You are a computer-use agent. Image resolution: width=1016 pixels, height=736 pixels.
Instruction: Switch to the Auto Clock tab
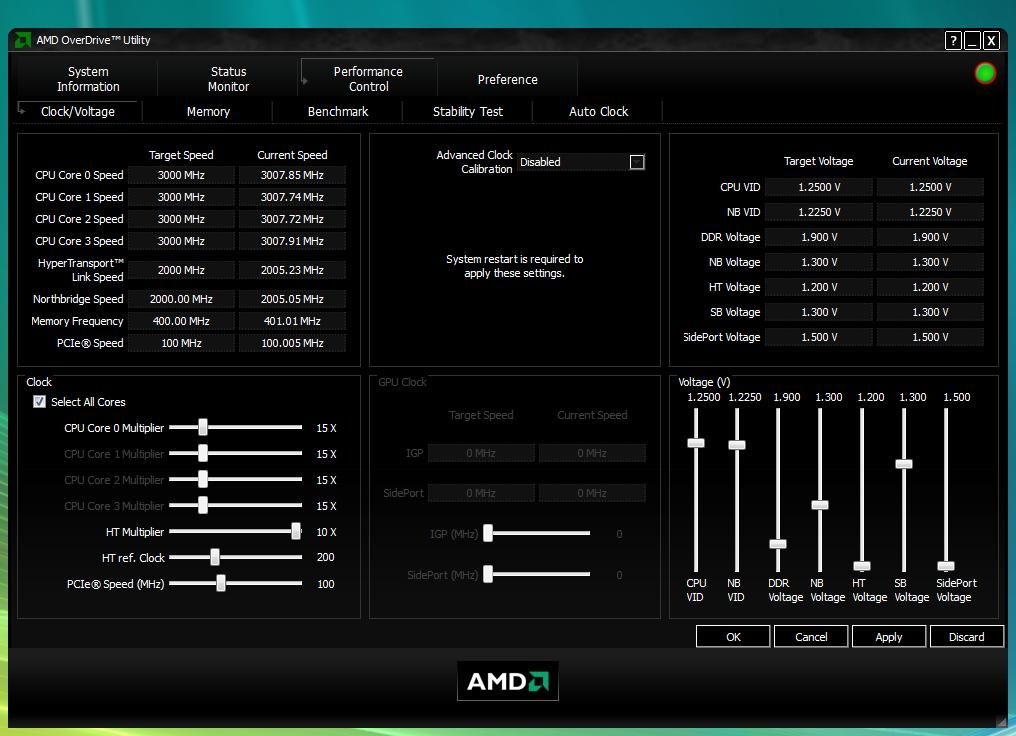[x=597, y=111]
